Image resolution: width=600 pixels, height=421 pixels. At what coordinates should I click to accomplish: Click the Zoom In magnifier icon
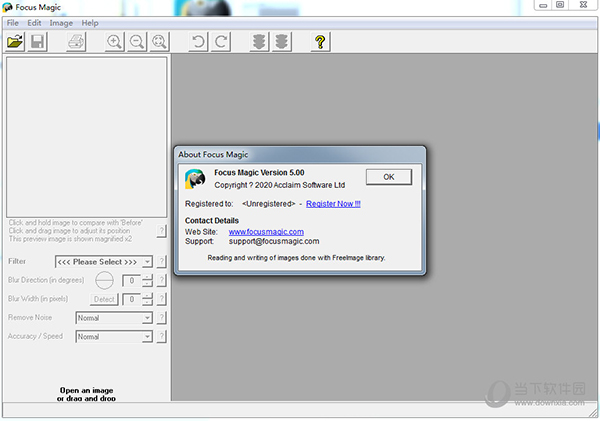(114, 41)
